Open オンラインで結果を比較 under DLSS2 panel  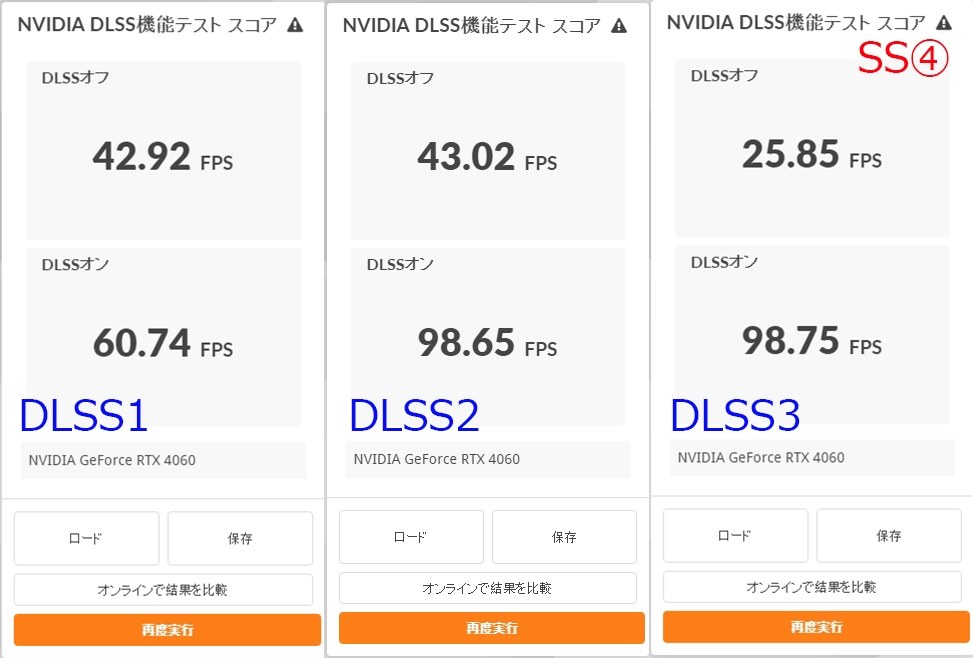490,587
